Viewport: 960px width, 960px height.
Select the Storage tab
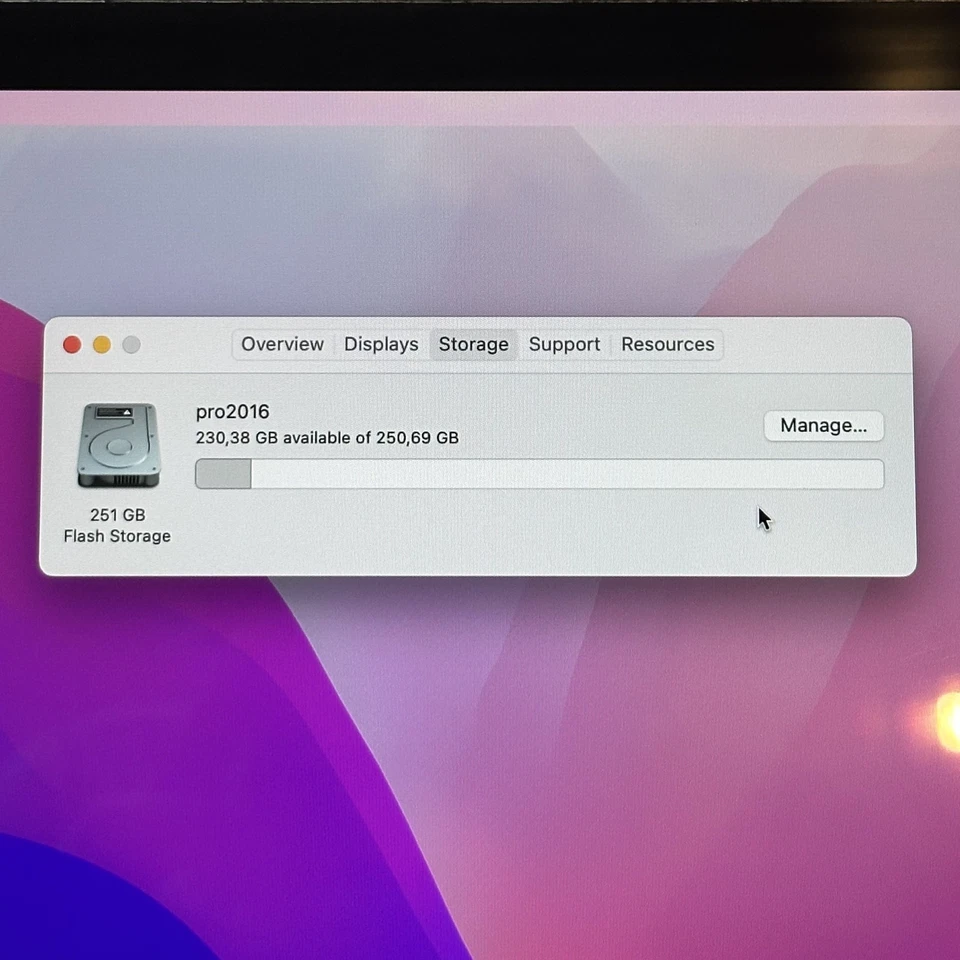click(x=473, y=345)
